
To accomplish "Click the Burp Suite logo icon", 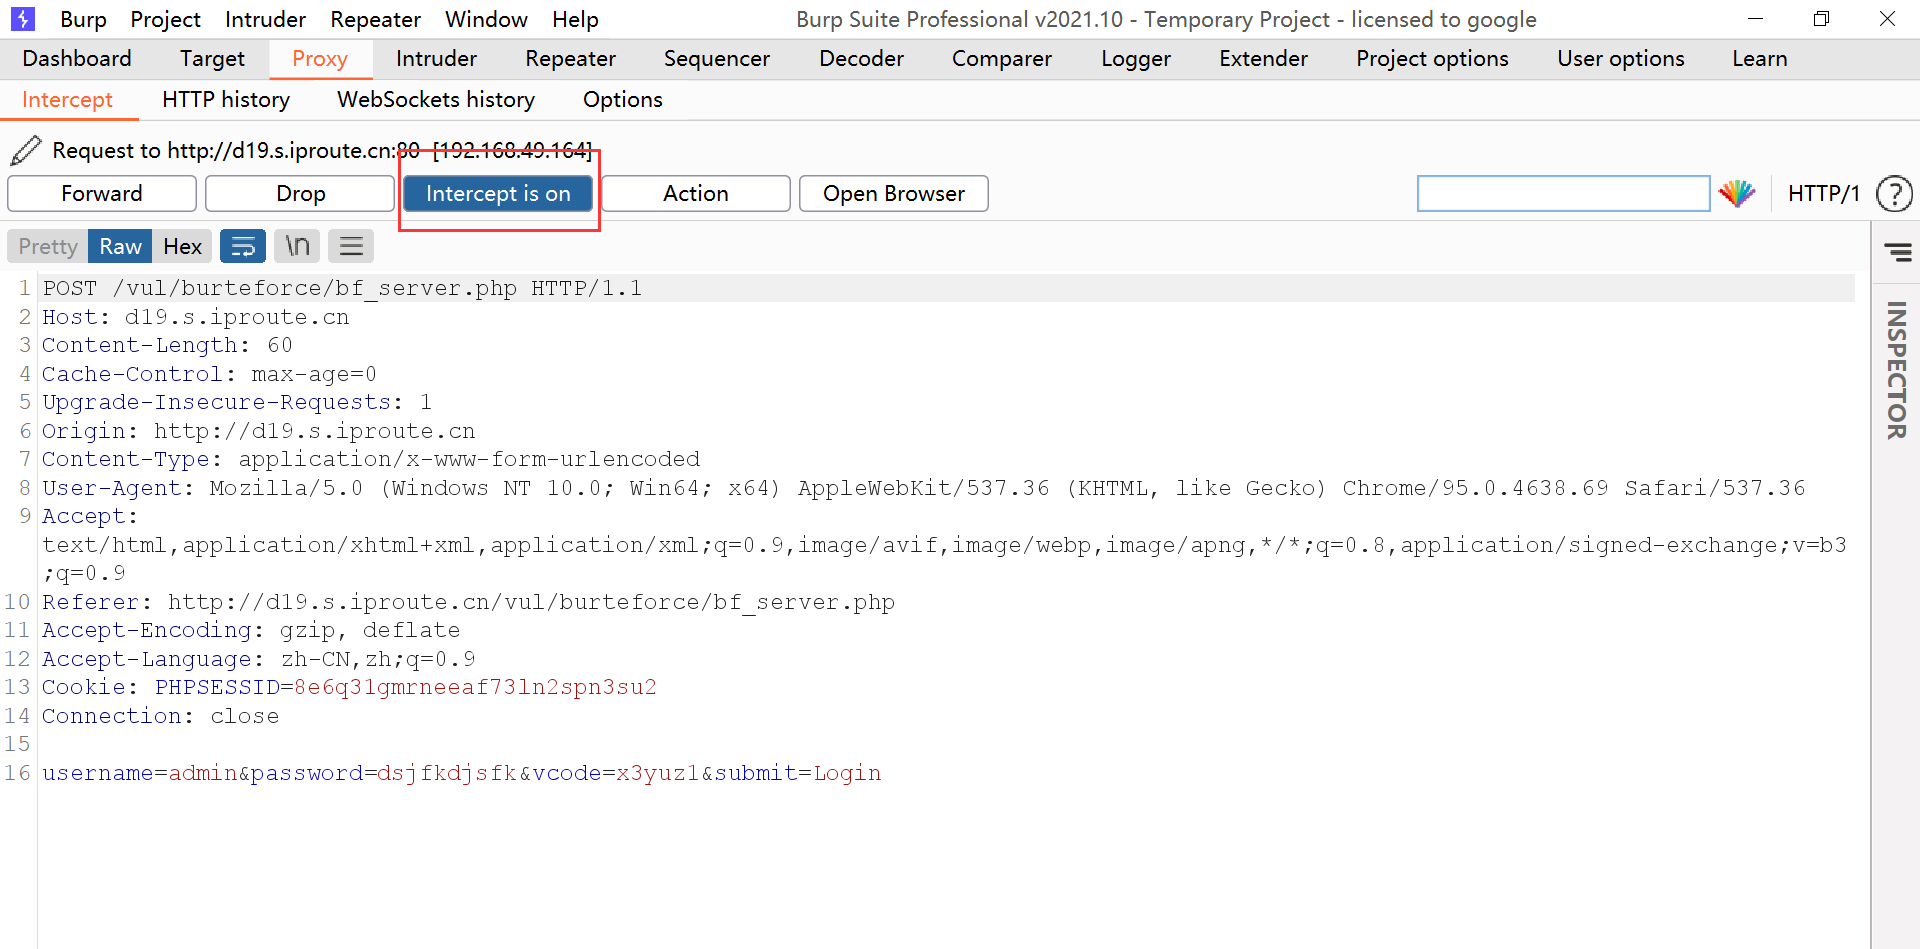I will pos(22,19).
